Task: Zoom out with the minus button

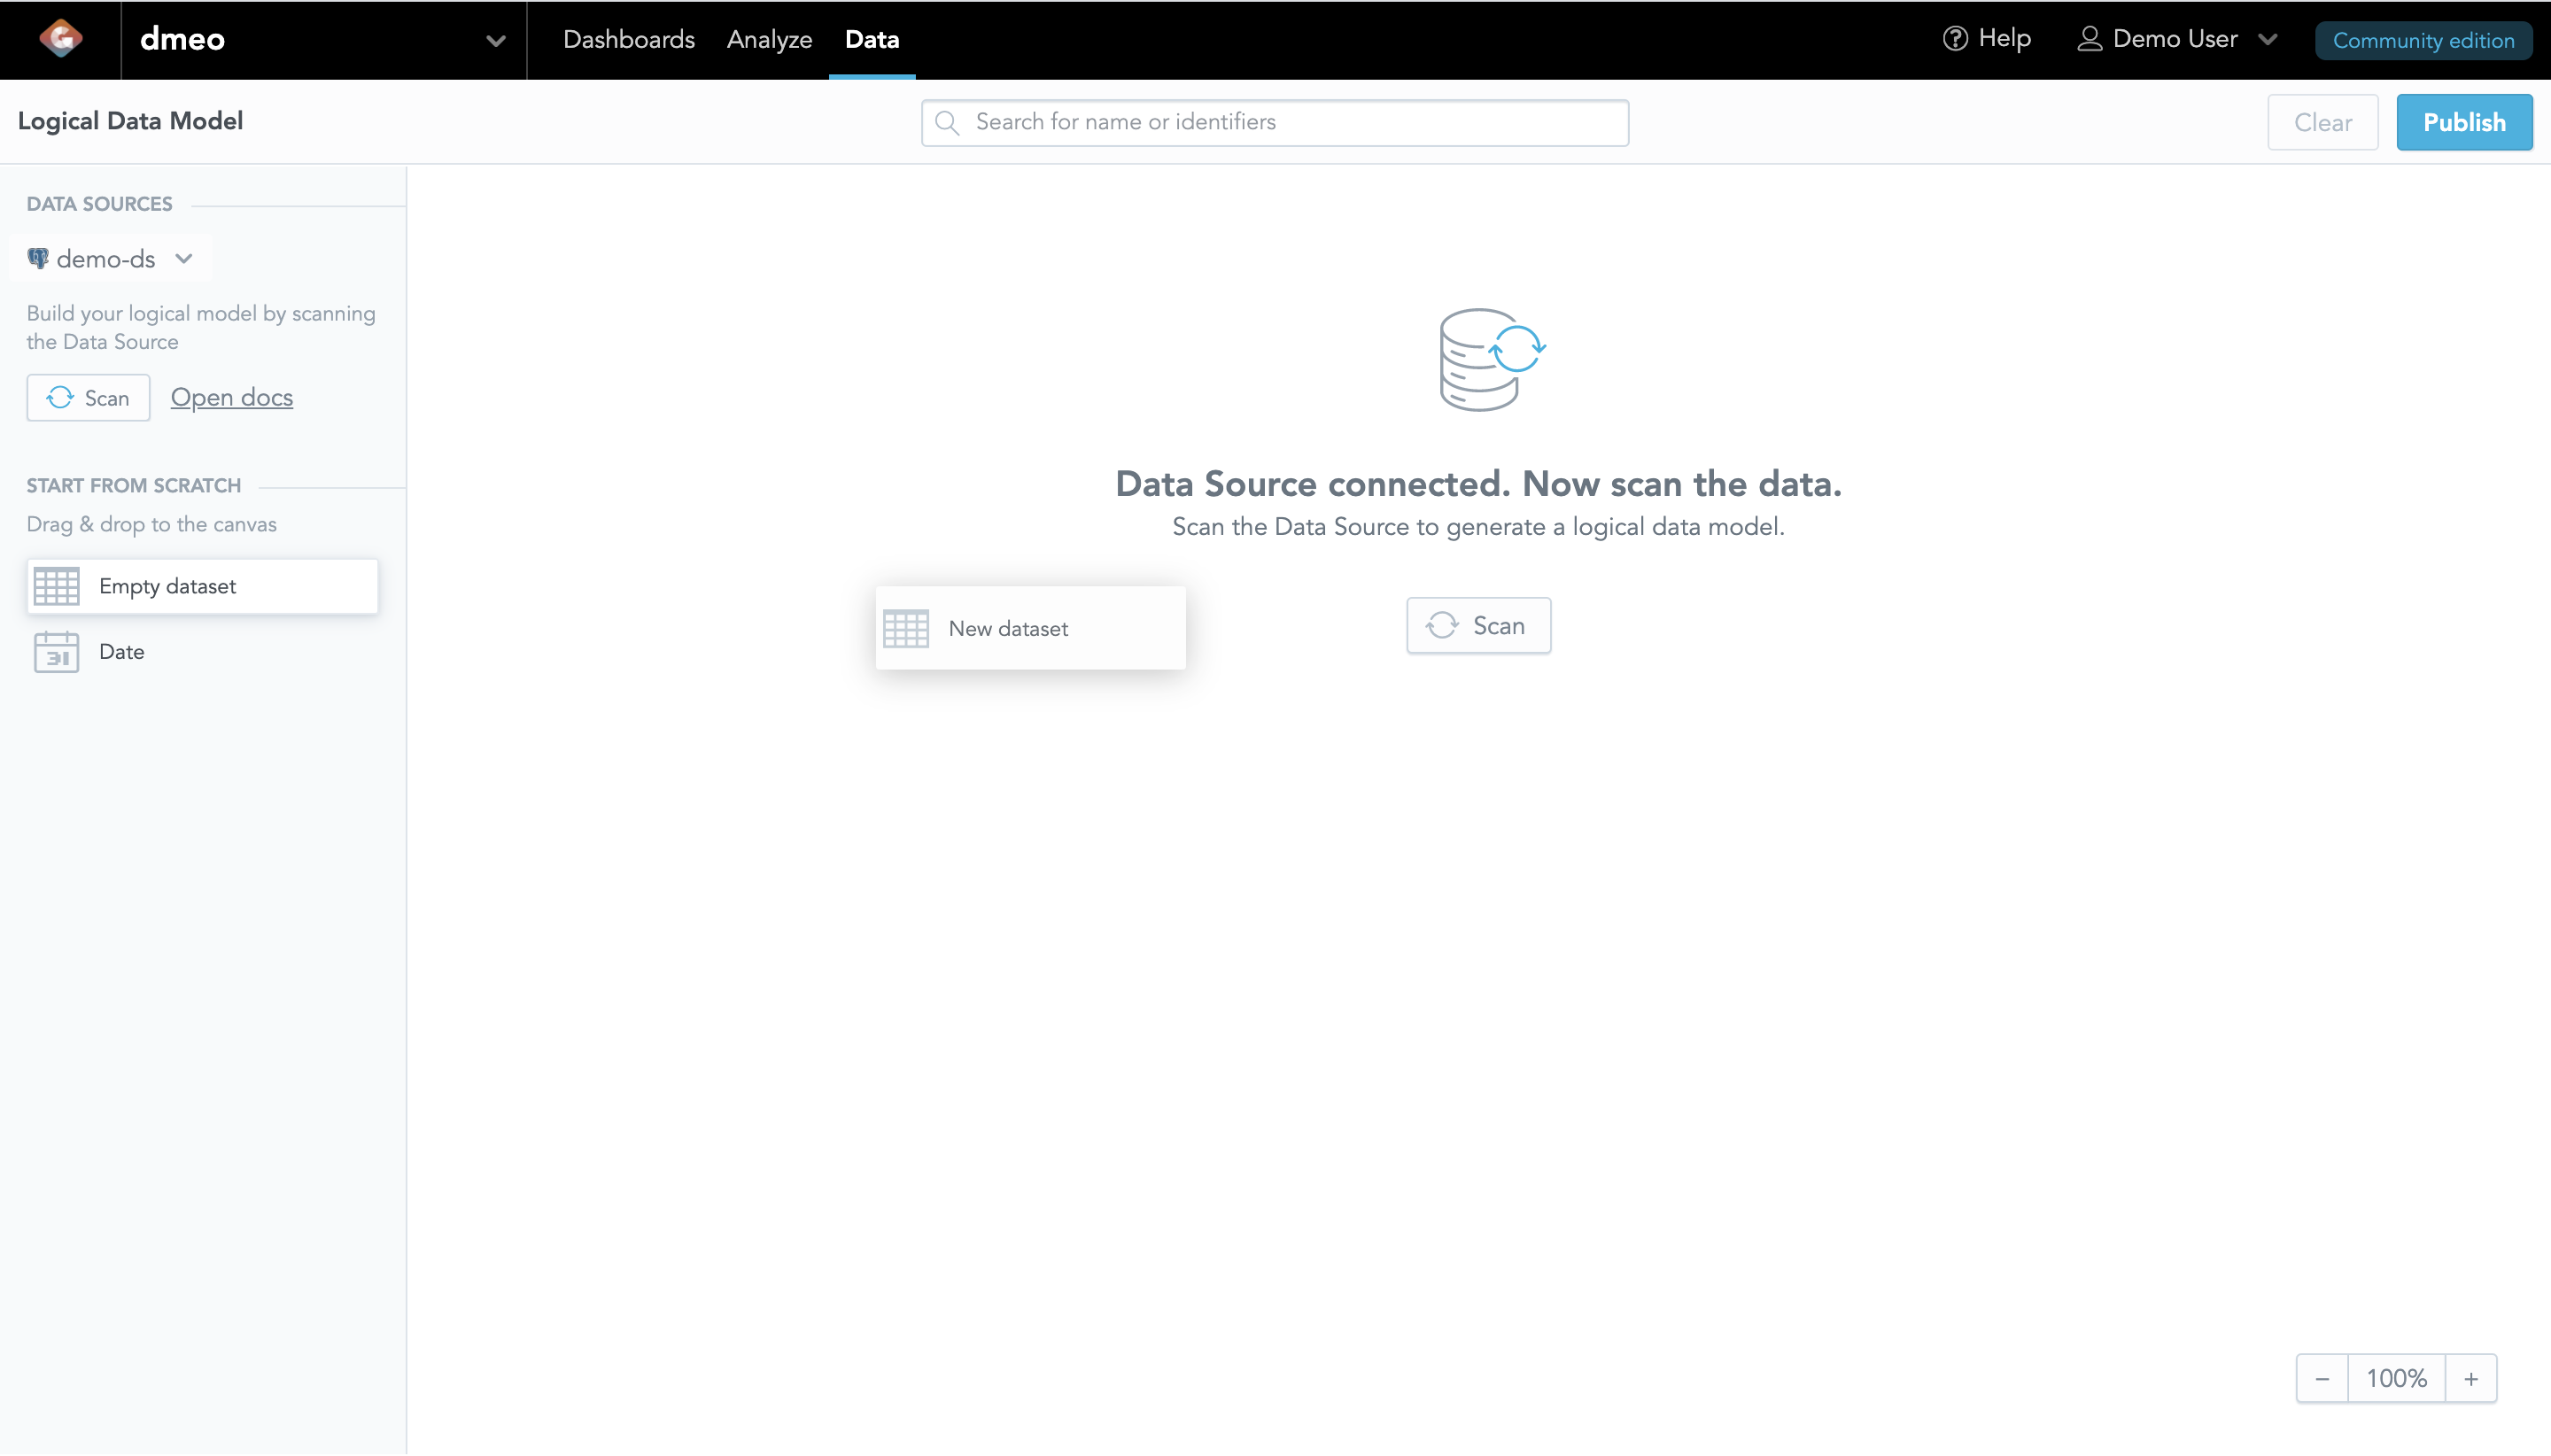Action: pos(2321,1379)
